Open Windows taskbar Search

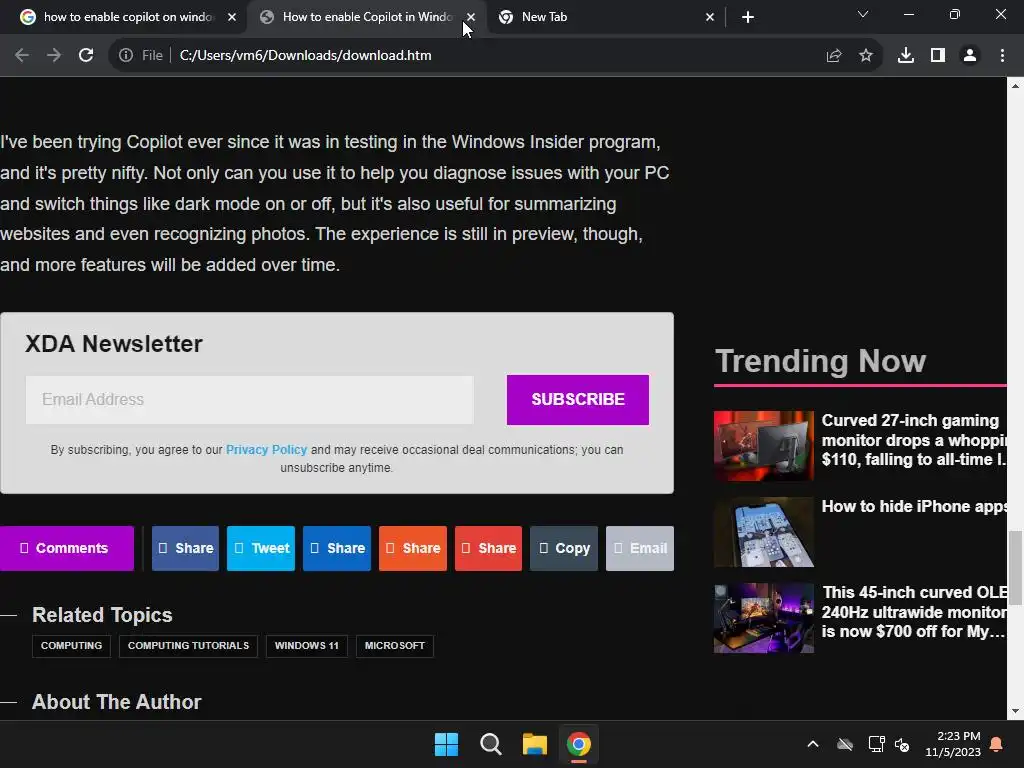(x=490, y=744)
